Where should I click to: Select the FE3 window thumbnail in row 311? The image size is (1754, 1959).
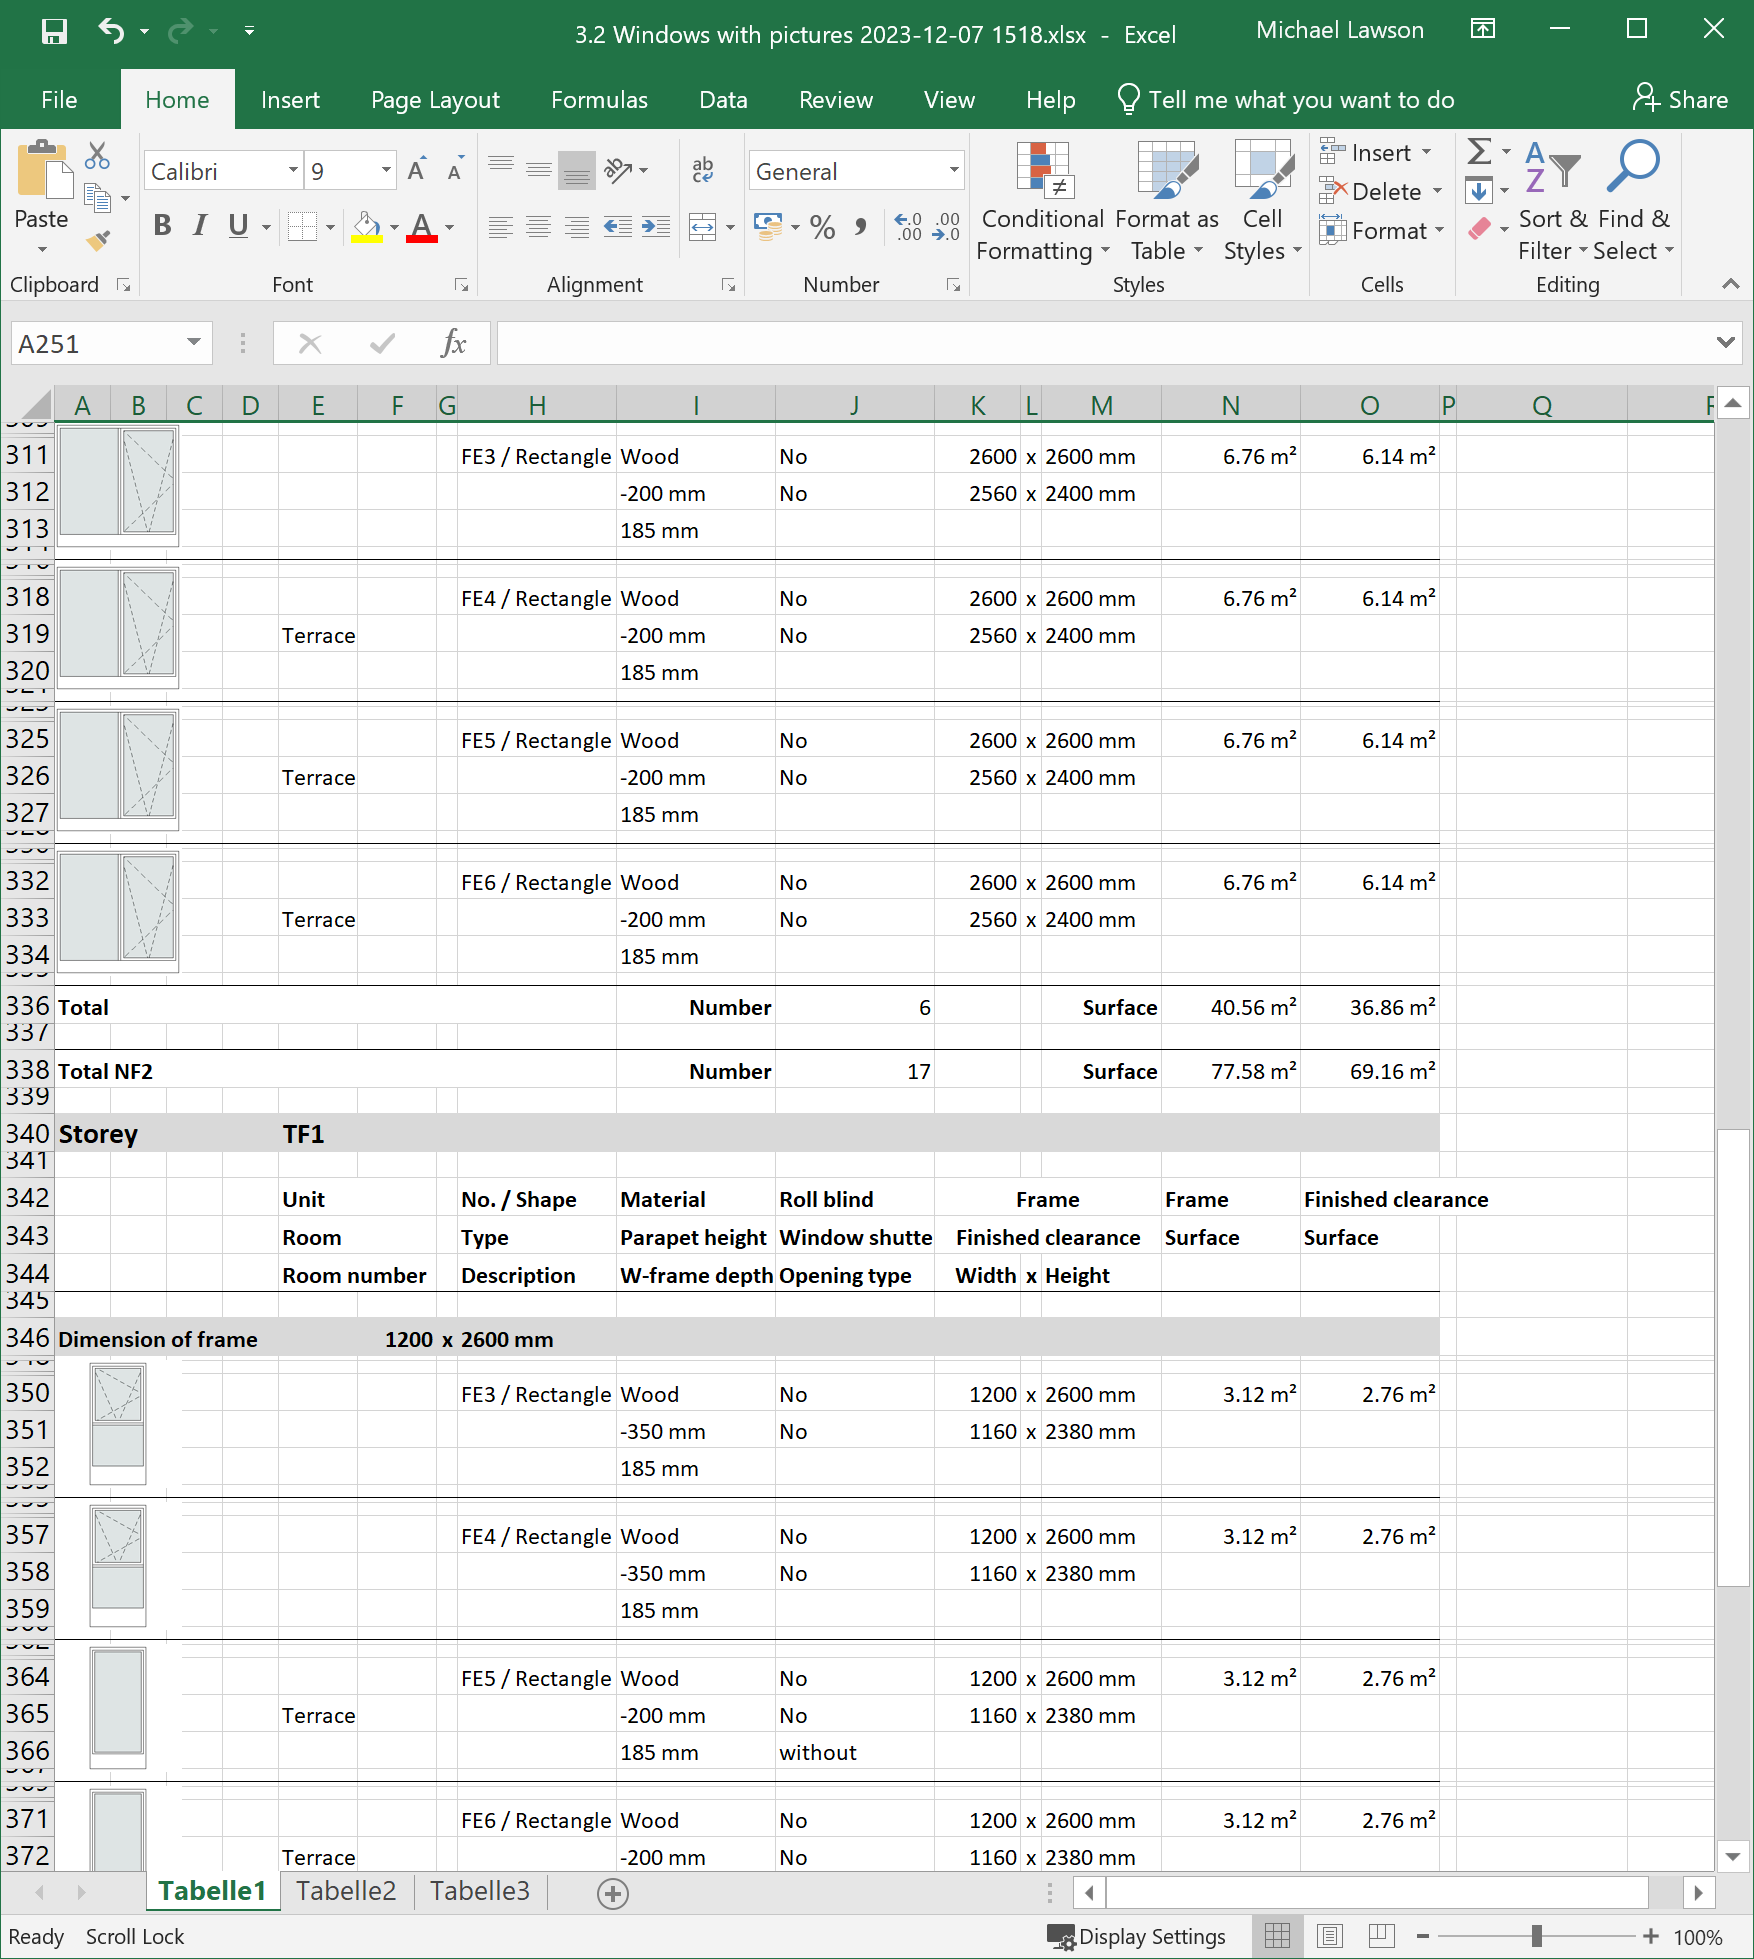[x=118, y=485]
